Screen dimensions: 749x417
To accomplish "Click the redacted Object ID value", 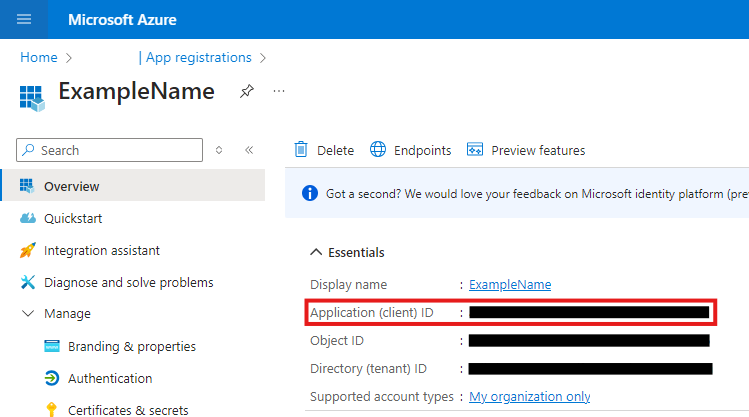I will (589, 341).
